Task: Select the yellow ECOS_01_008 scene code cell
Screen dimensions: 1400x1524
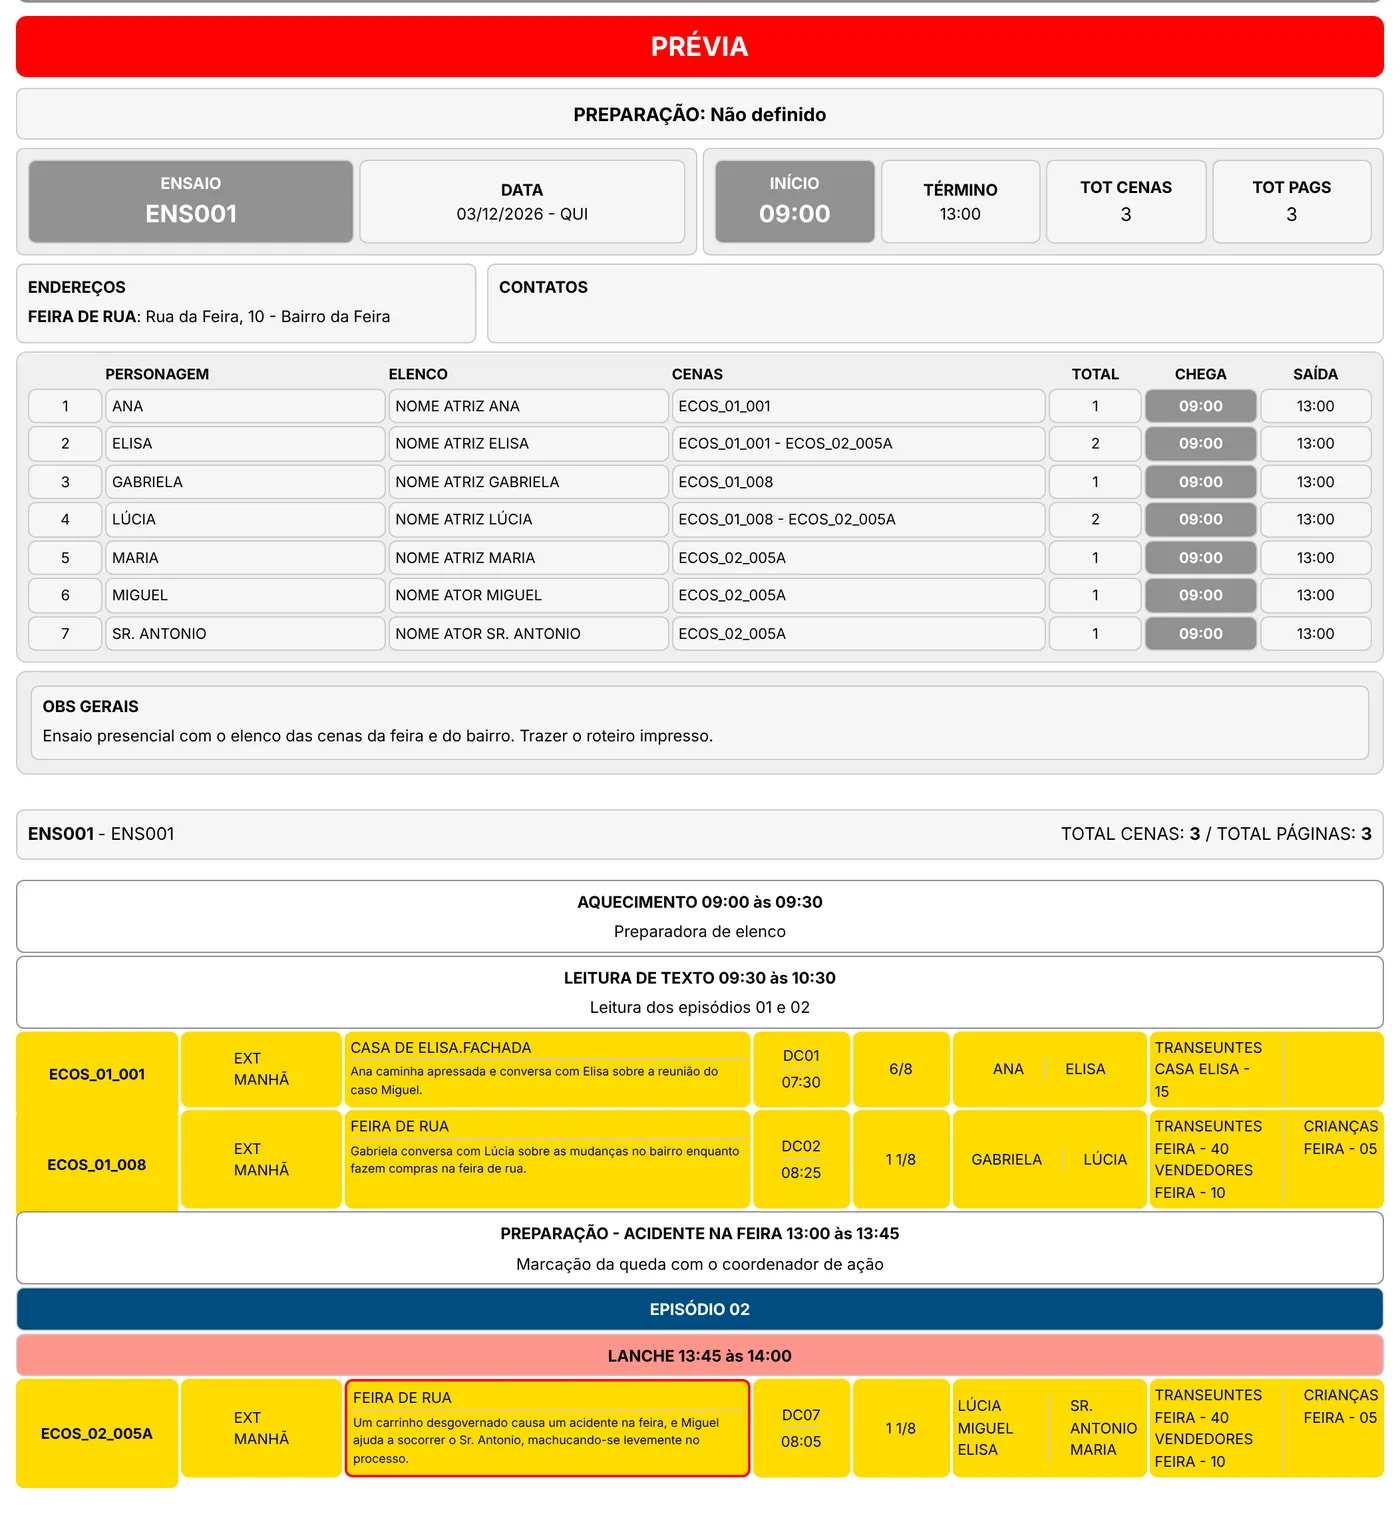Action: point(97,1164)
